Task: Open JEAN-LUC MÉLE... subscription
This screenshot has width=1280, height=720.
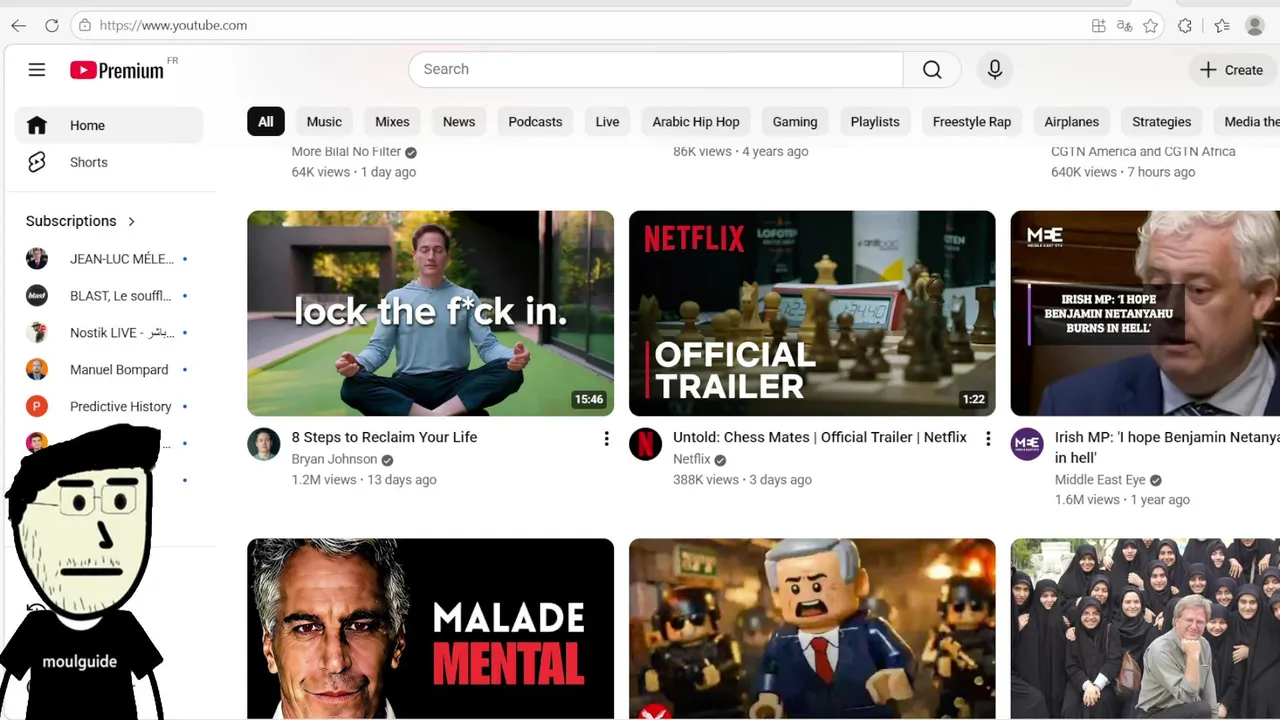Action: click(109, 259)
